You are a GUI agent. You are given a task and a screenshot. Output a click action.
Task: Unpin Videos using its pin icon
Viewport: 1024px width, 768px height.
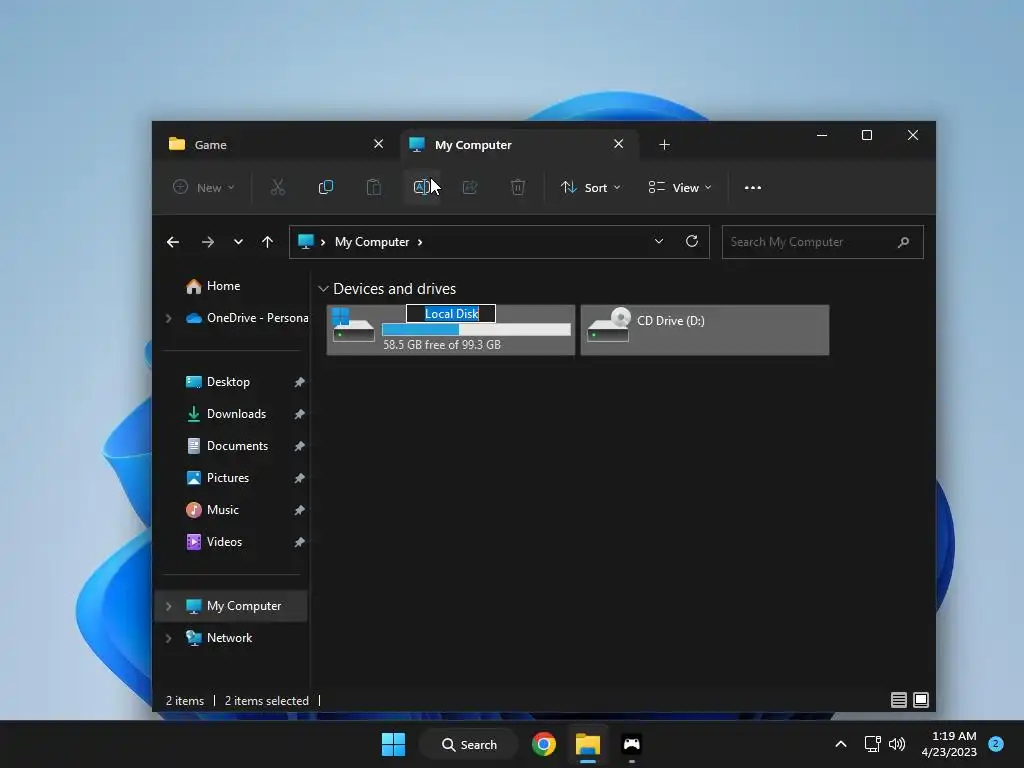tap(299, 542)
